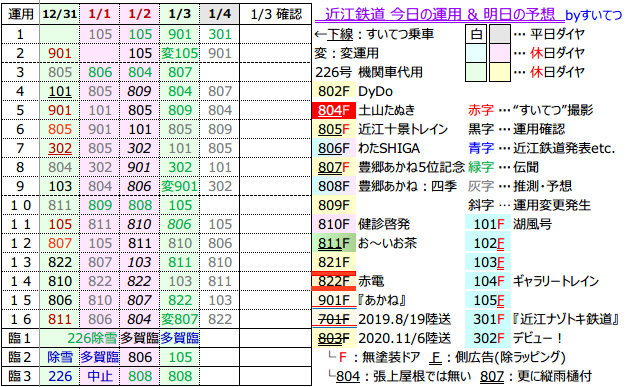The height and width of the screenshot is (387, 640).
Task: Click the byすいてつ author text
Action: 593,16
